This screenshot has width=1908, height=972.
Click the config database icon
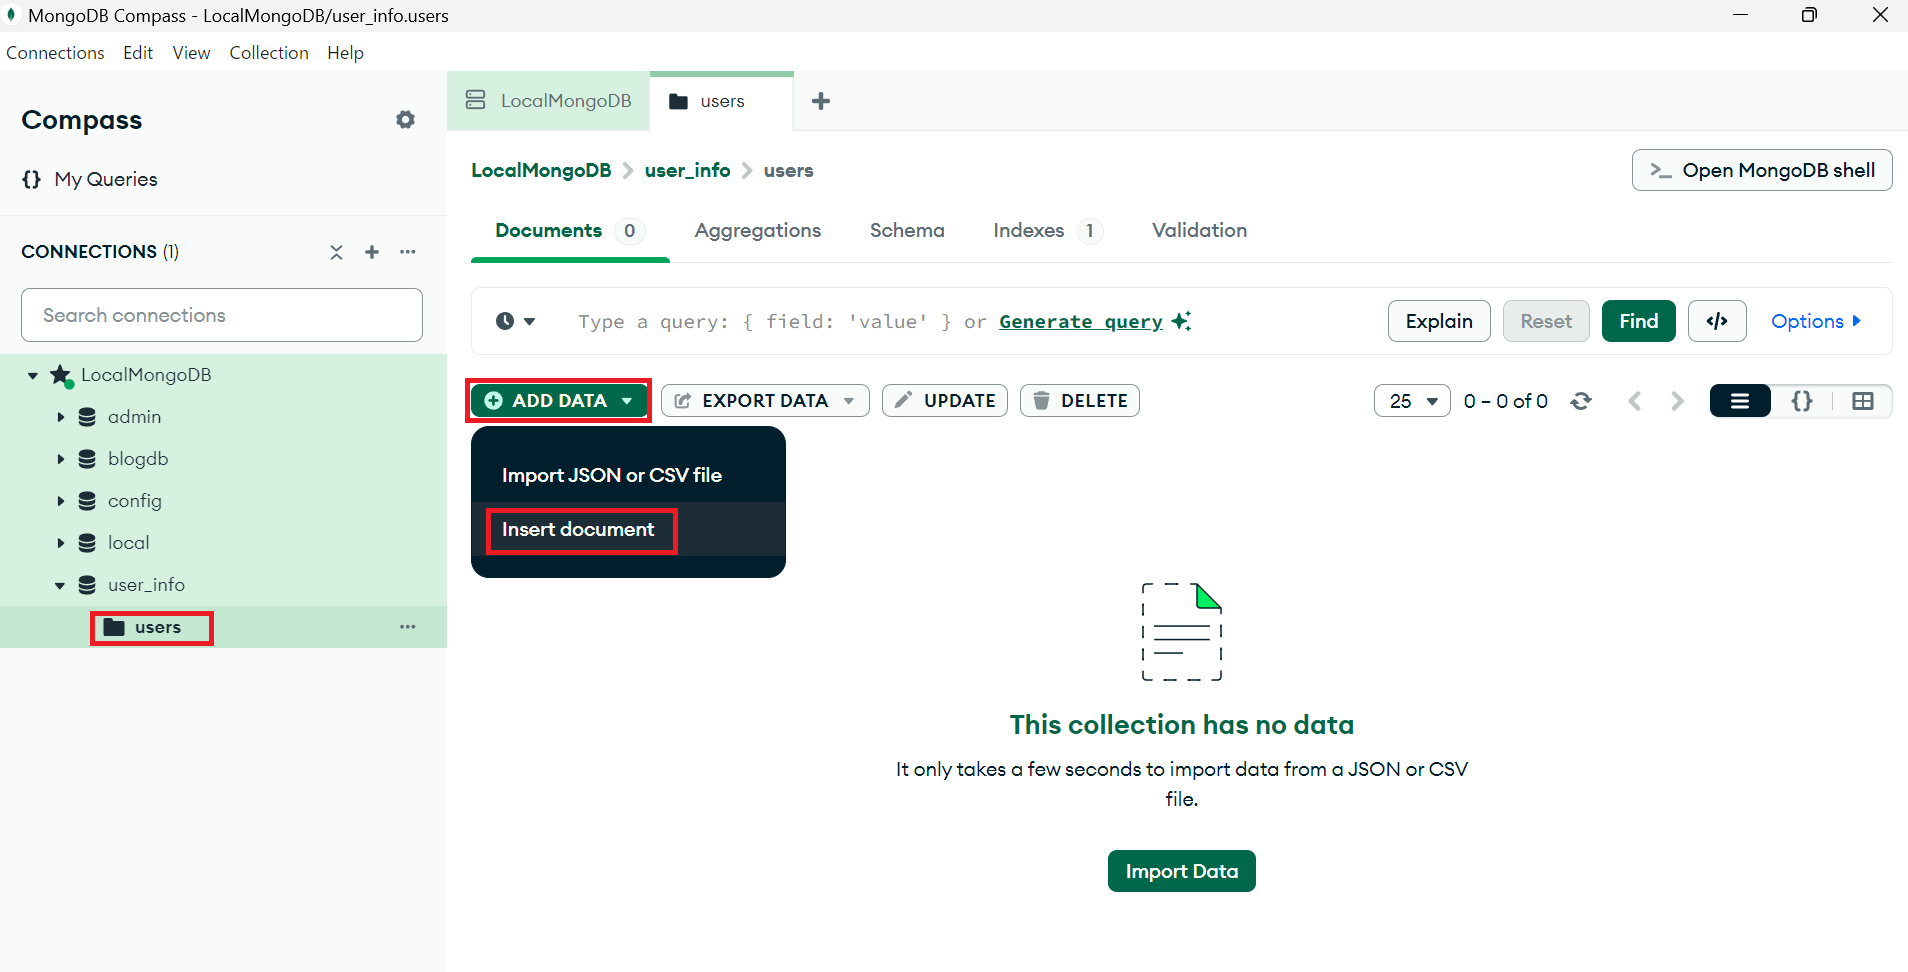pos(87,501)
